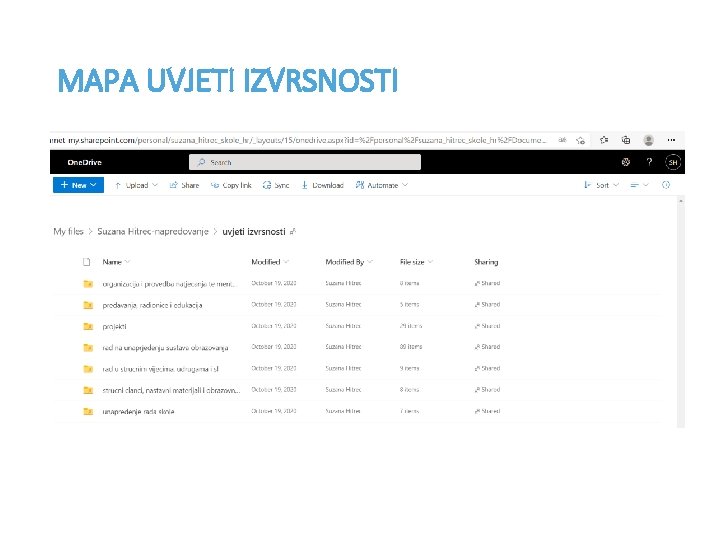The image size is (720, 540).
Task: Click the New button
Action: [78, 185]
